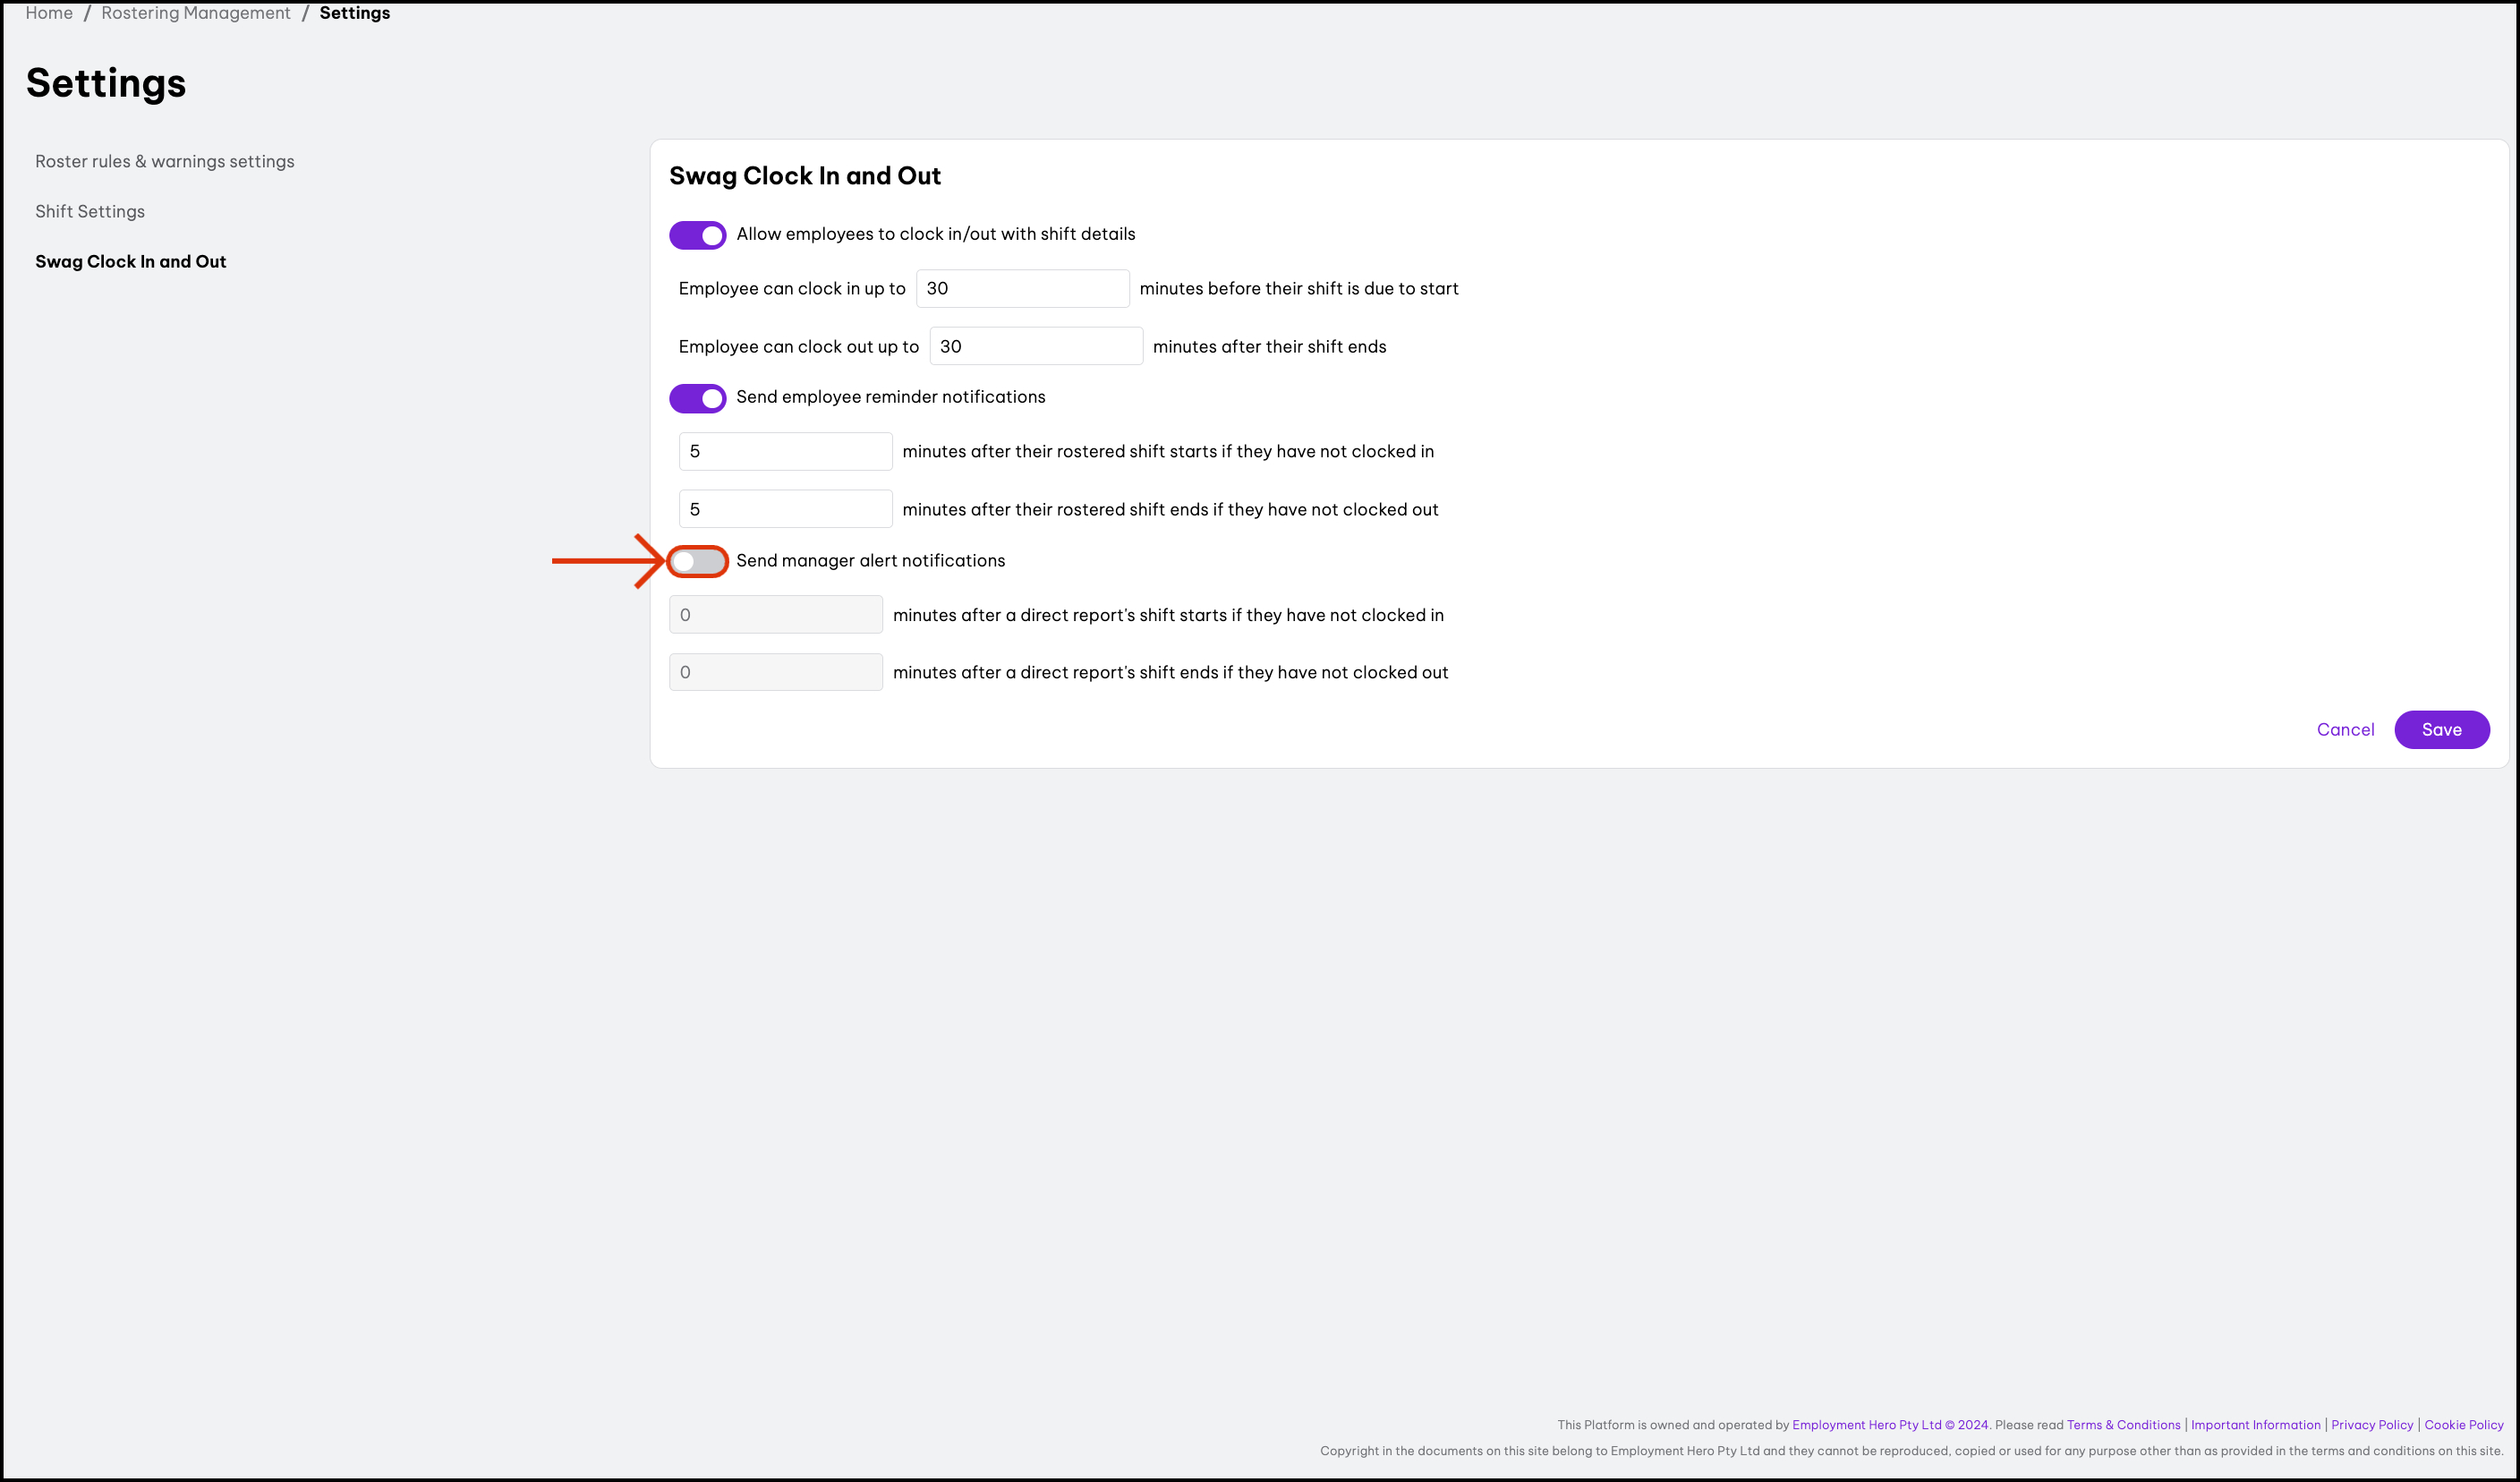Click manager alert field for shift ends
The height and width of the screenshot is (1482, 2520).
776,672
